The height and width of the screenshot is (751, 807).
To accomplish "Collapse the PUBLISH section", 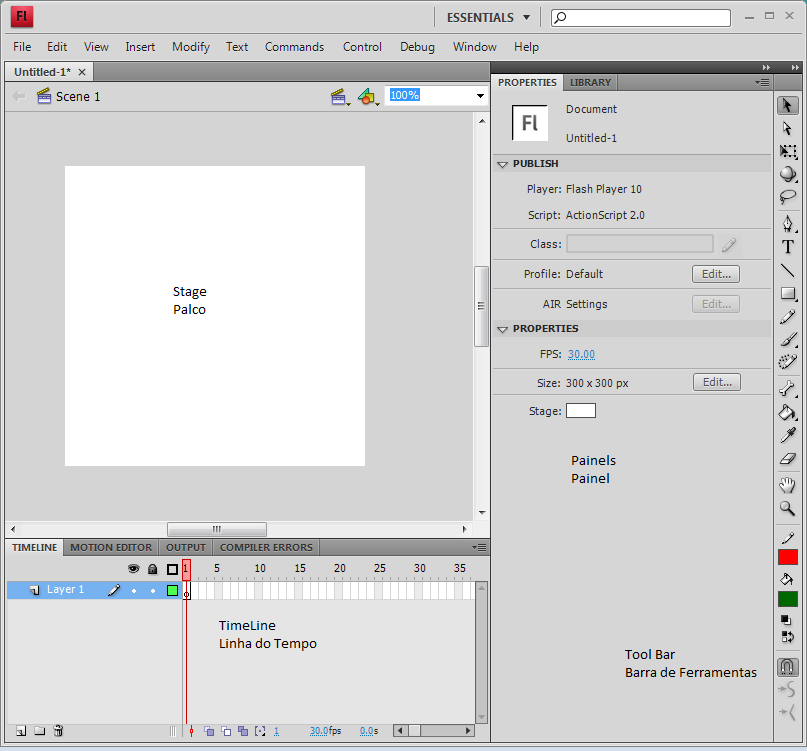I will tap(503, 163).
